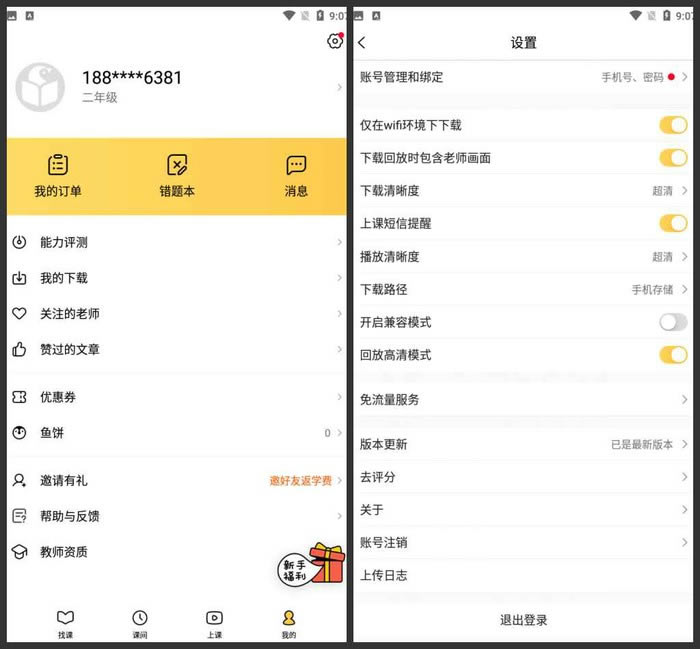Tap the profile avatar image

tap(40, 87)
